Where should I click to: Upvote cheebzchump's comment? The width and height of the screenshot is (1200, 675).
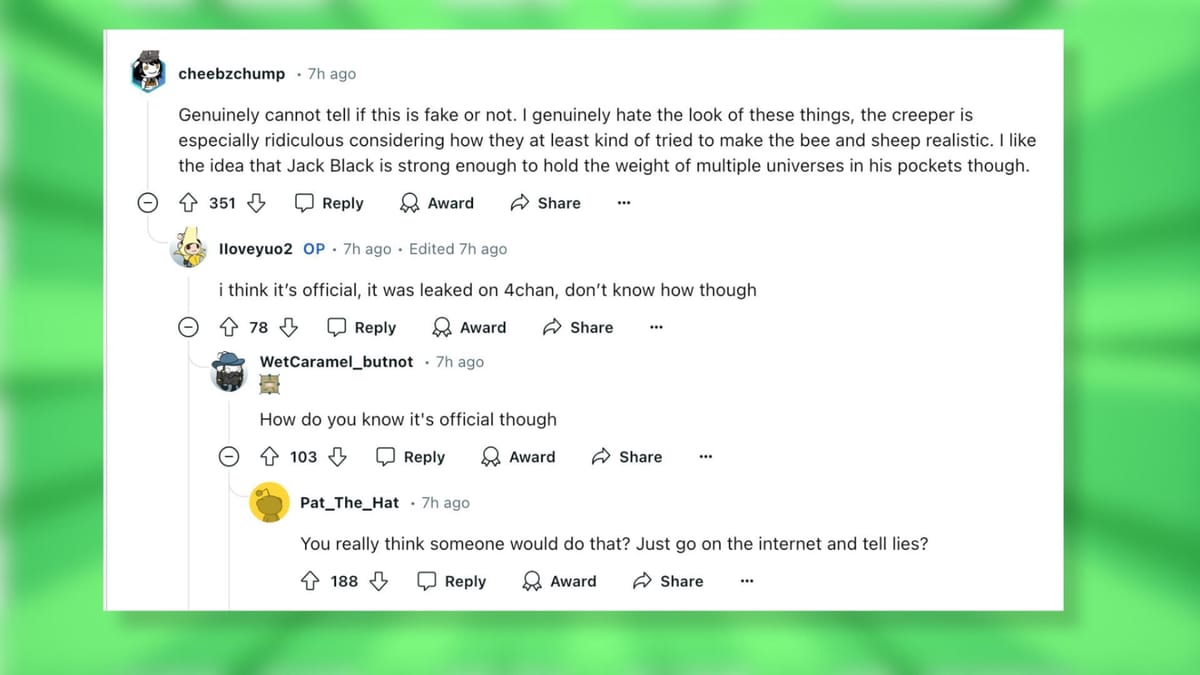click(188, 203)
